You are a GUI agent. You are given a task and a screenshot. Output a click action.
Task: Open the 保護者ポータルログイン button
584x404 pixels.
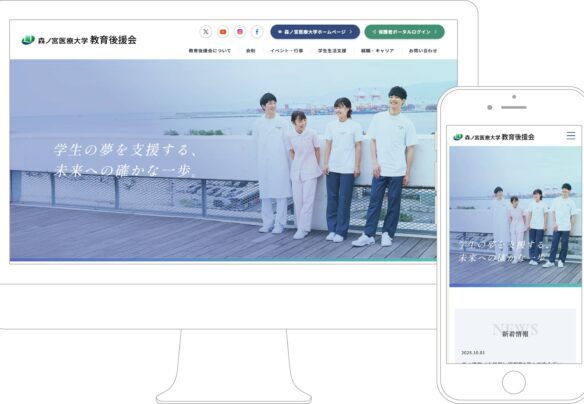pos(404,32)
